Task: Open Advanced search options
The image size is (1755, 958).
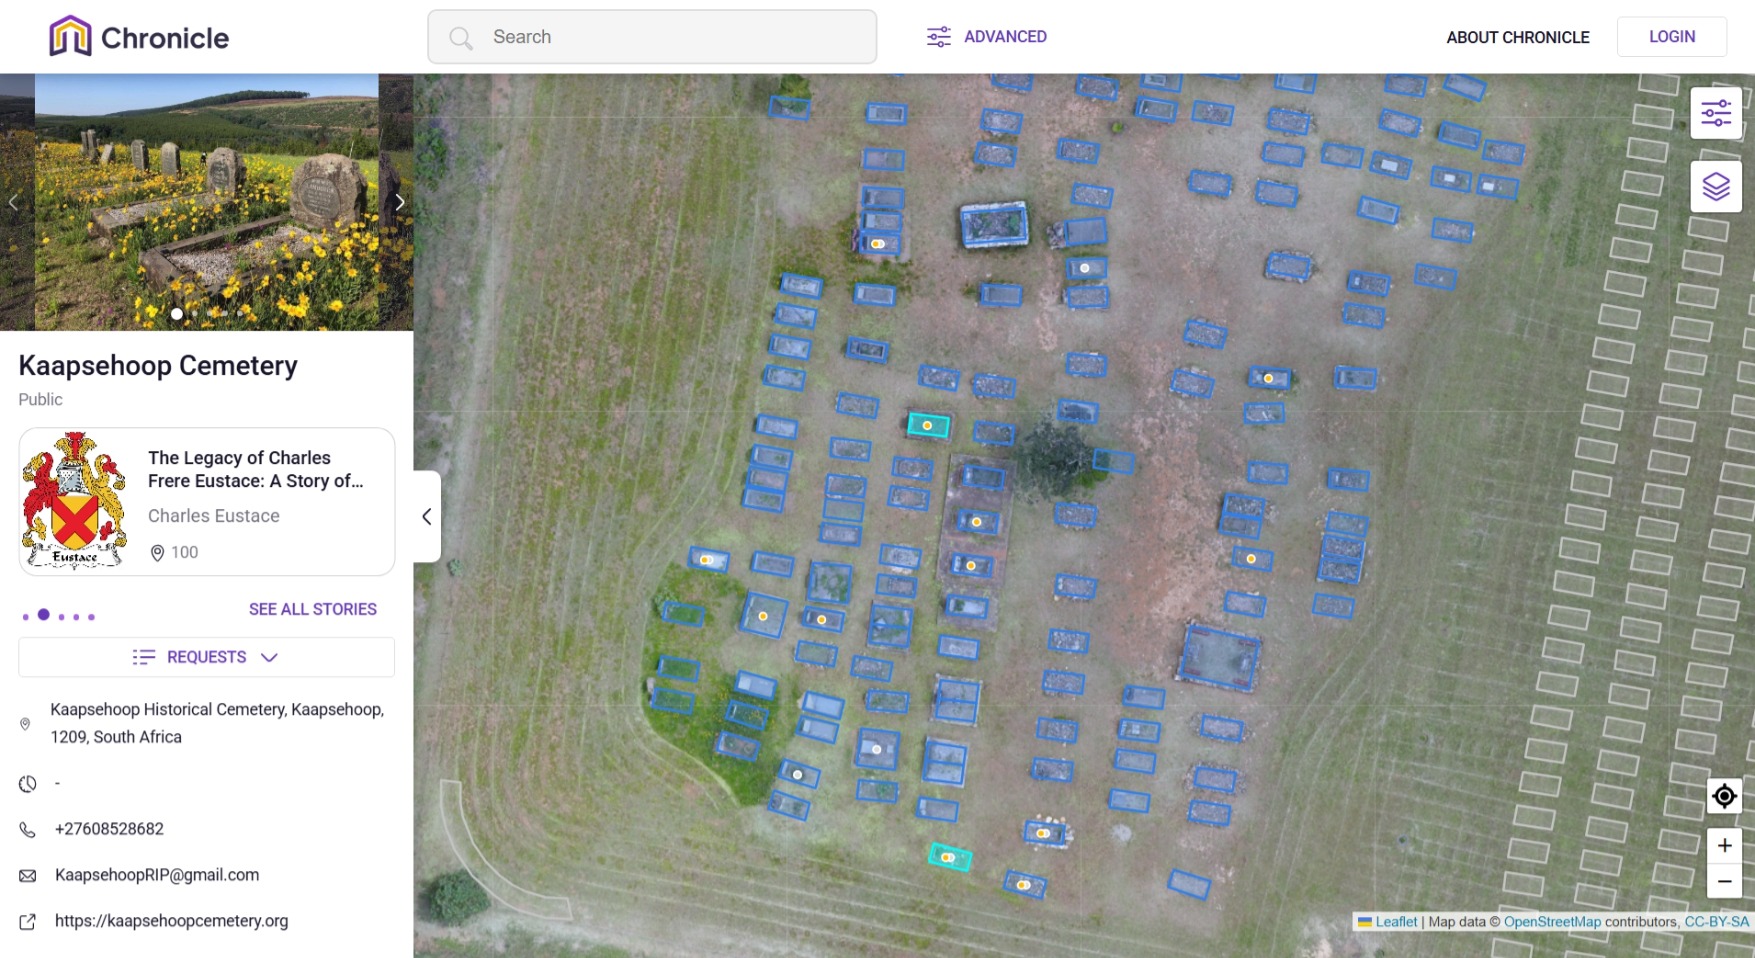Action: click(986, 37)
